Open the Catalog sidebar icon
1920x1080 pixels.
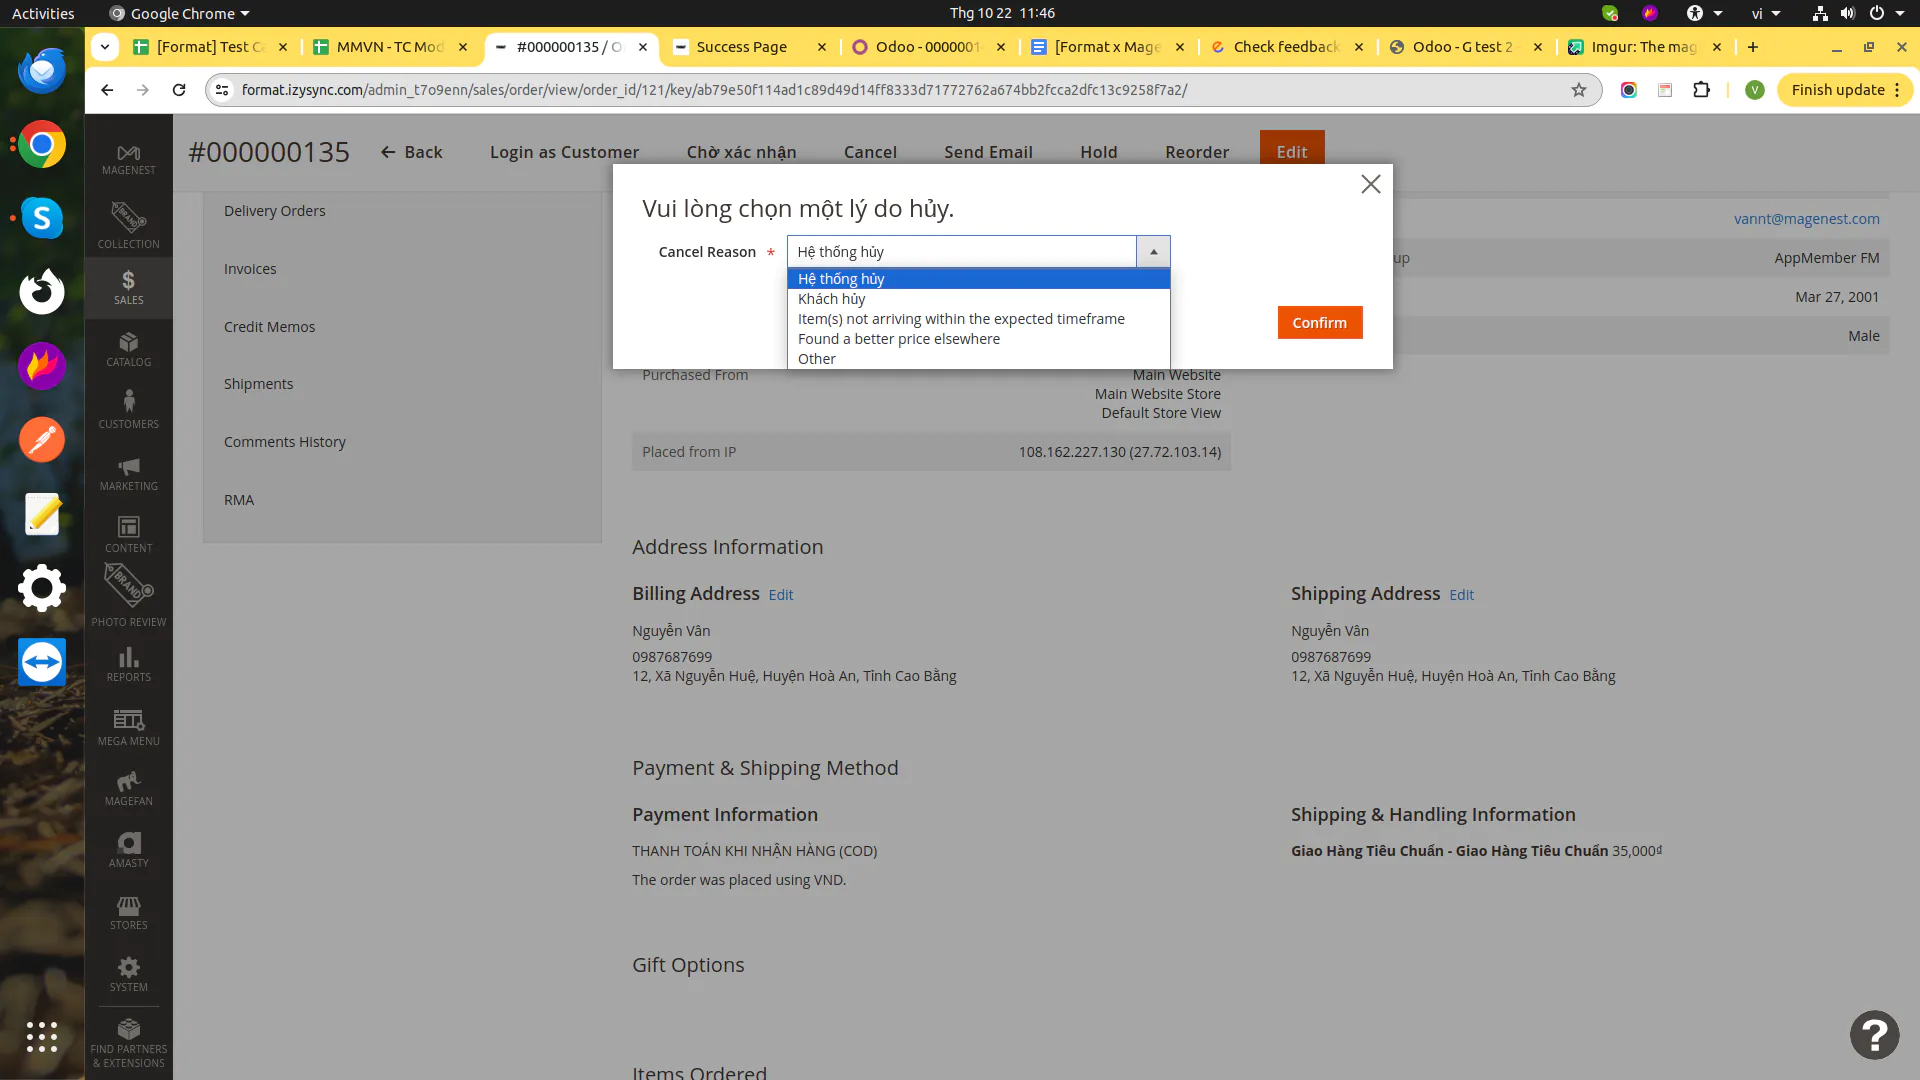[x=128, y=349]
